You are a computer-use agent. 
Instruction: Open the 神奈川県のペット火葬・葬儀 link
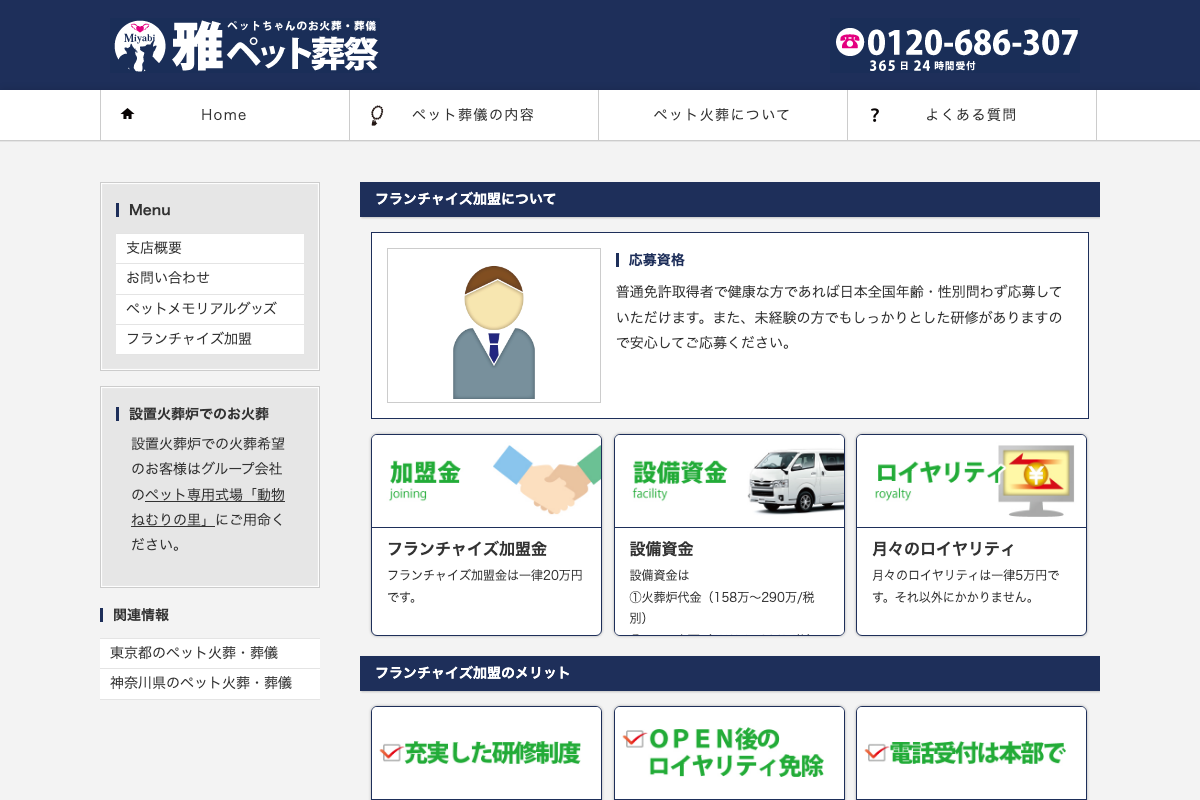click(x=210, y=683)
